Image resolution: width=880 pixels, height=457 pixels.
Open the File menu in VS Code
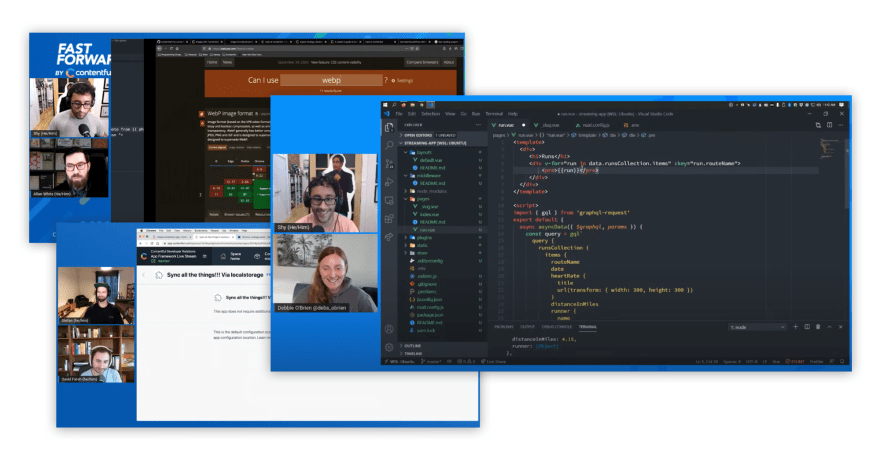[x=399, y=114]
